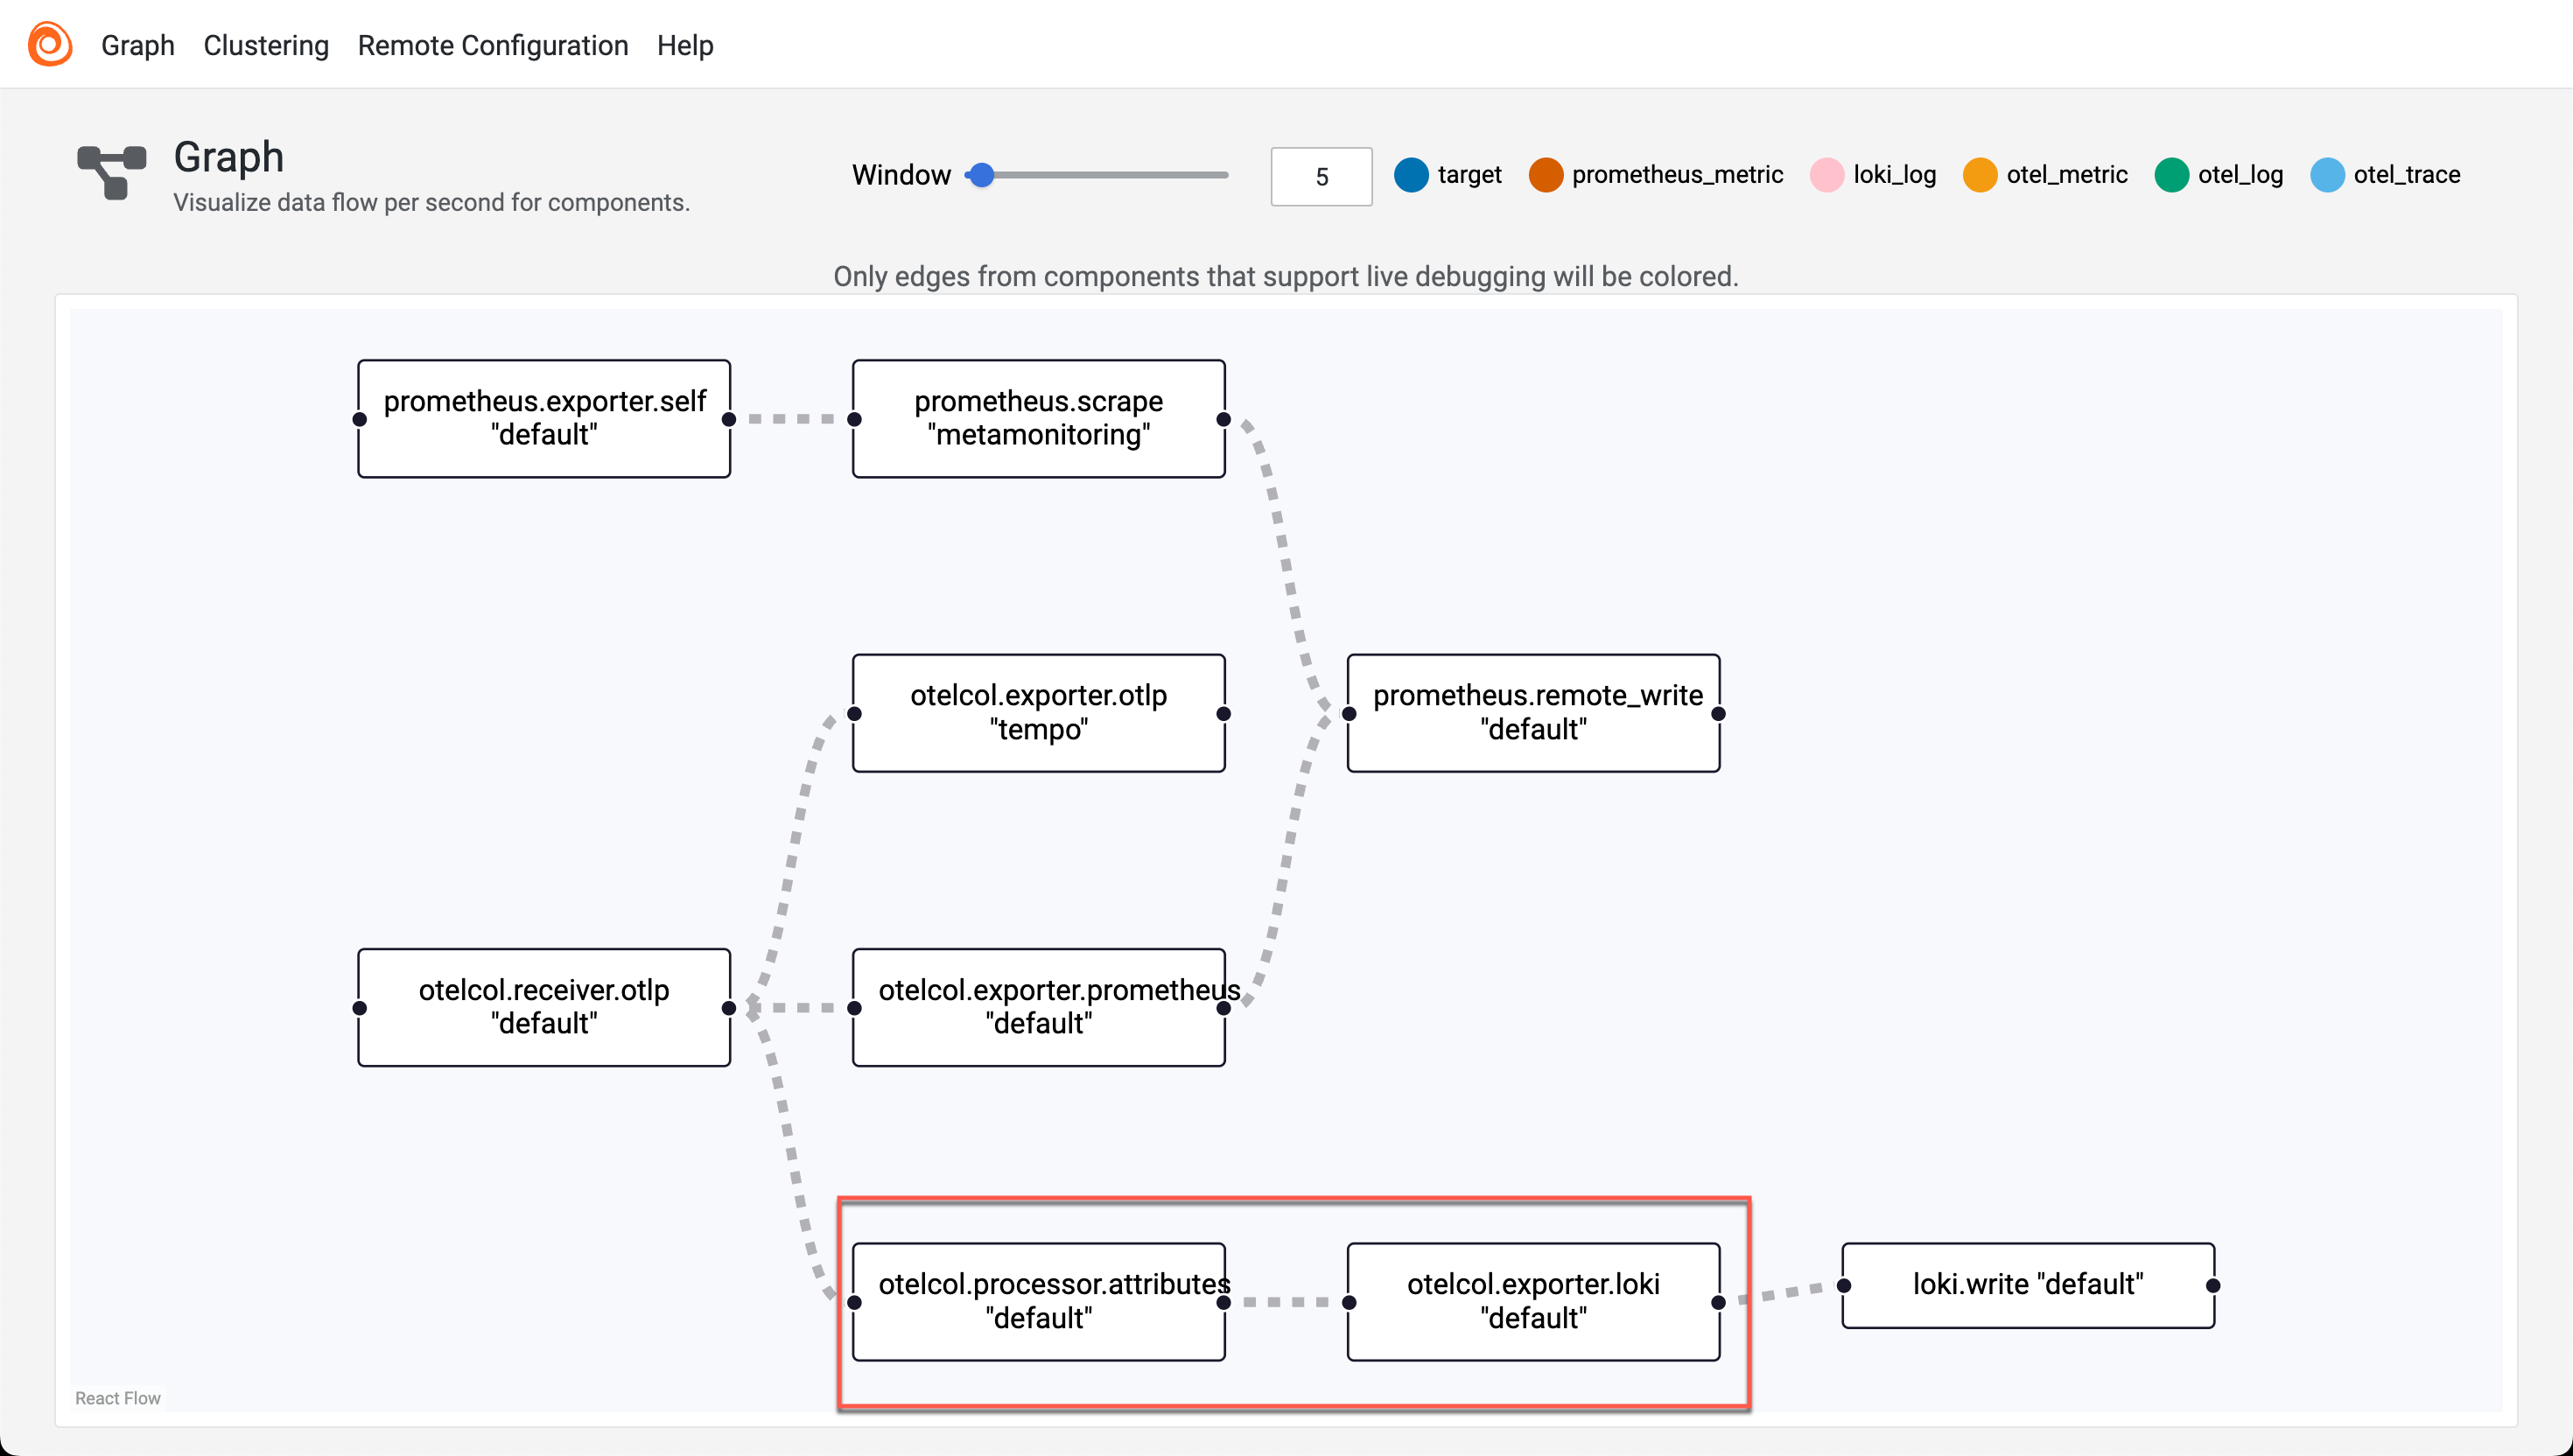Viewport: 2573px width, 1456px height.
Task: Click the loki_log legend label
Action: [1894, 175]
